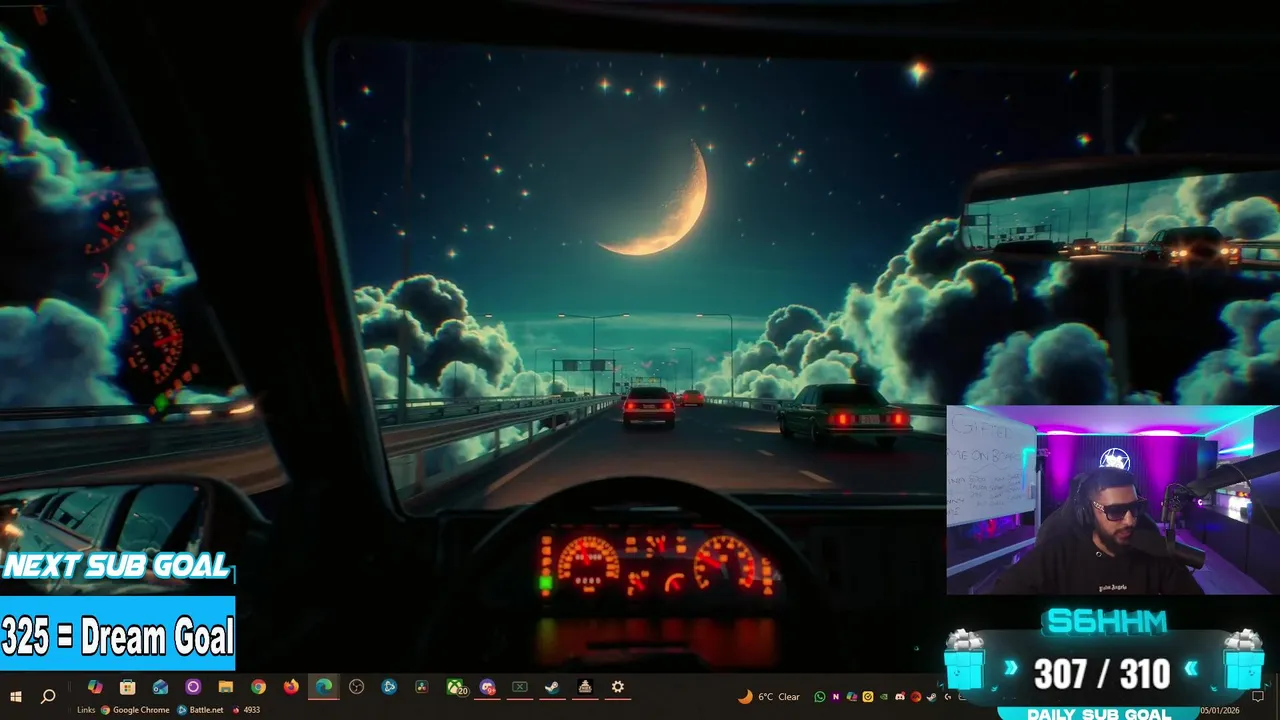Open the purple ring app icon

[x=193, y=687]
